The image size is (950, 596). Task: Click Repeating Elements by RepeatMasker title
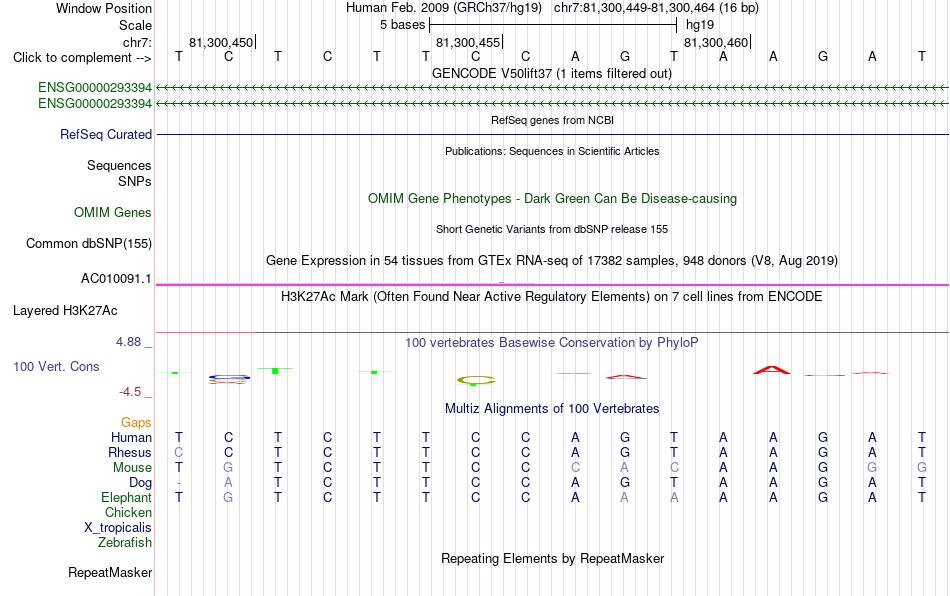[552, 558]
